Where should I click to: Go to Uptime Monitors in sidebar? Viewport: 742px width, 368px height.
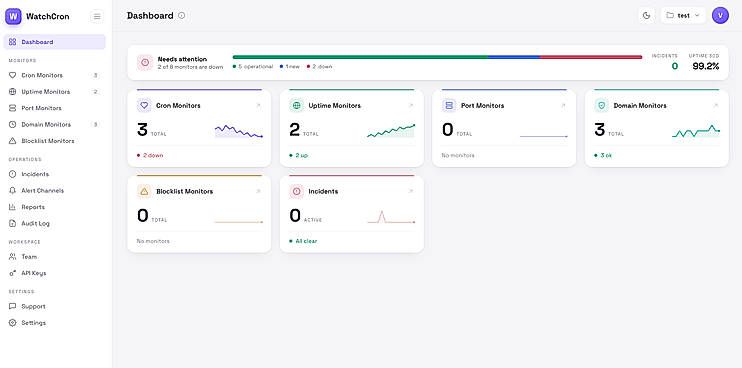coord(54,92)
